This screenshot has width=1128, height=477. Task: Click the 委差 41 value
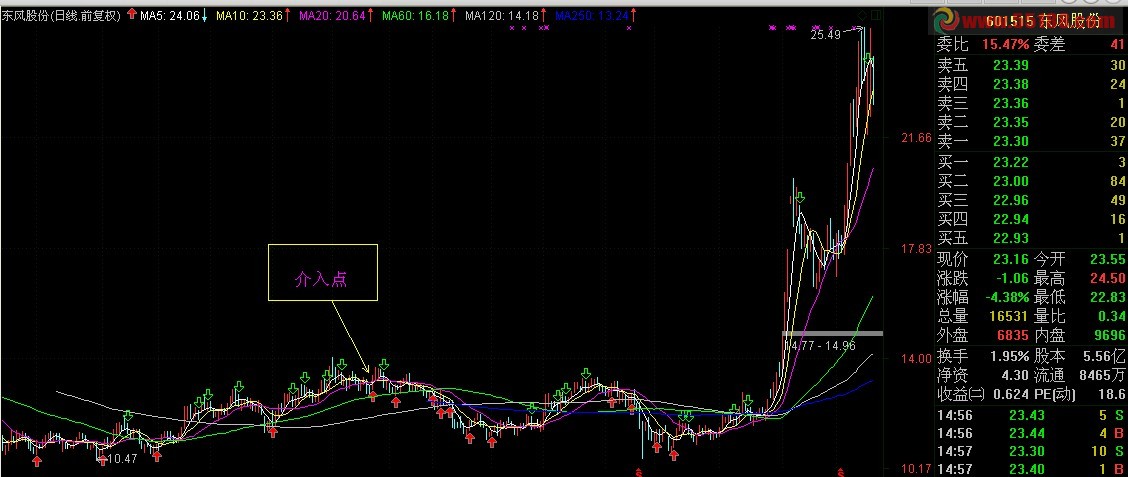1117,45
